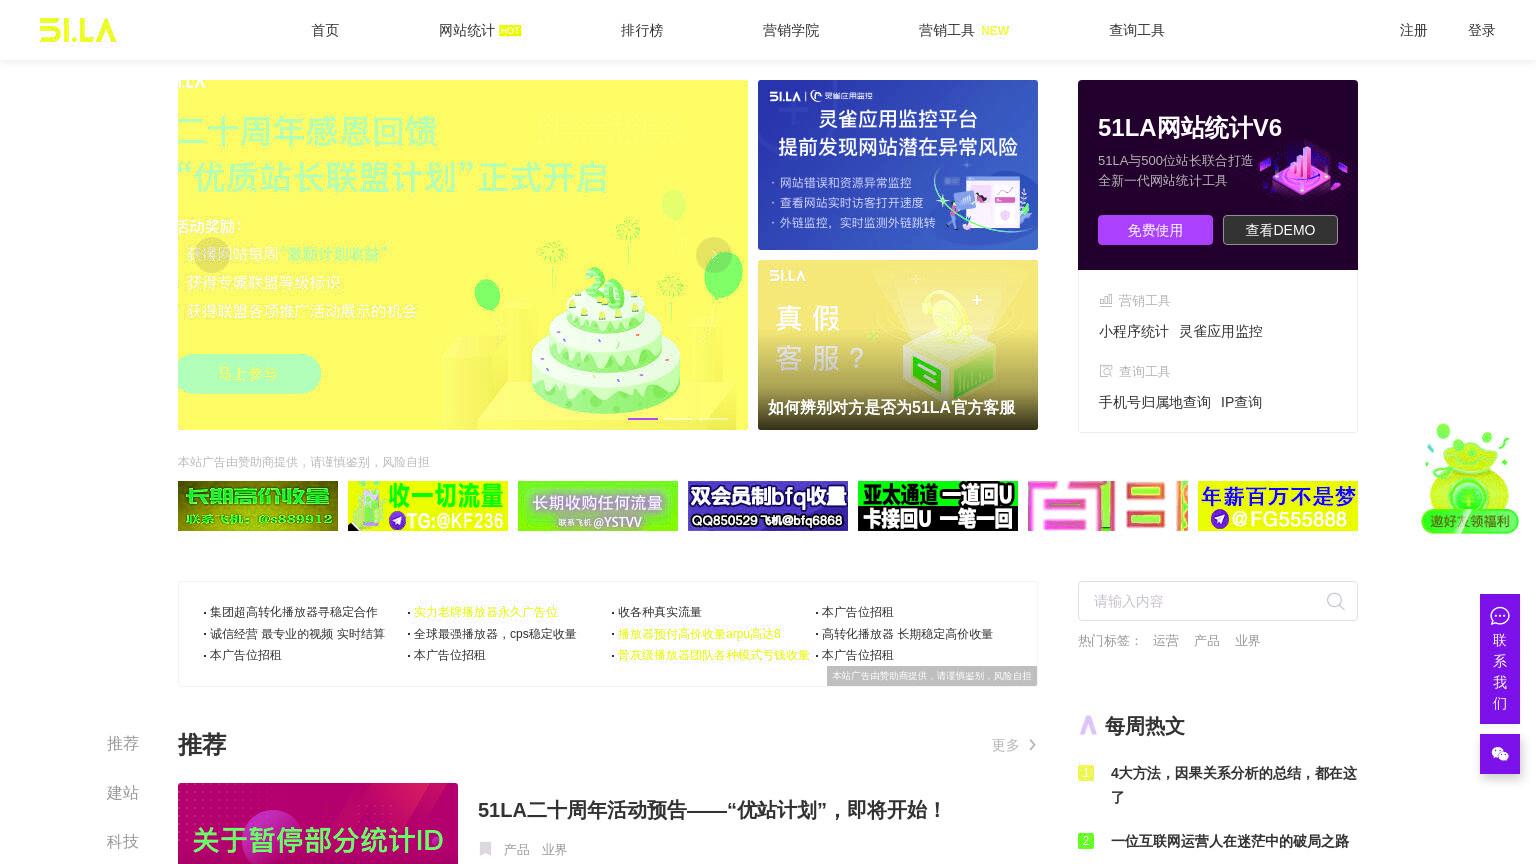Open 手机号归属地查询 link
This screenshot has height=864, width=1536.
[1154, 402]
